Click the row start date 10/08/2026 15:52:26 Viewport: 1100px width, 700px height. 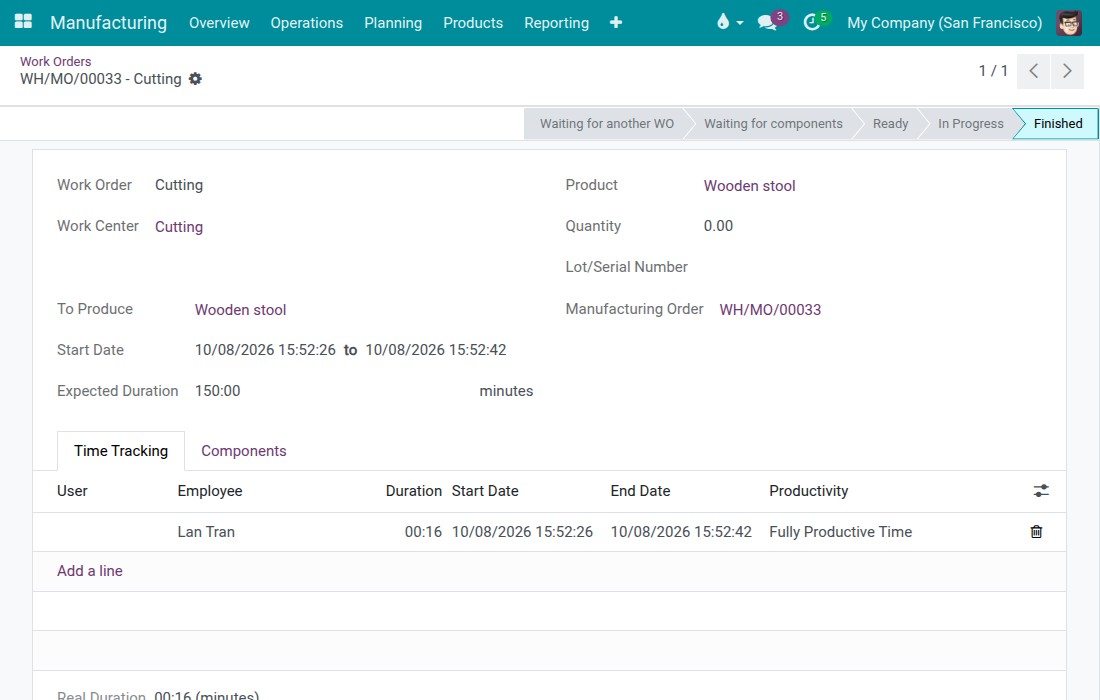pyautogui.click(x=522, y=532)
